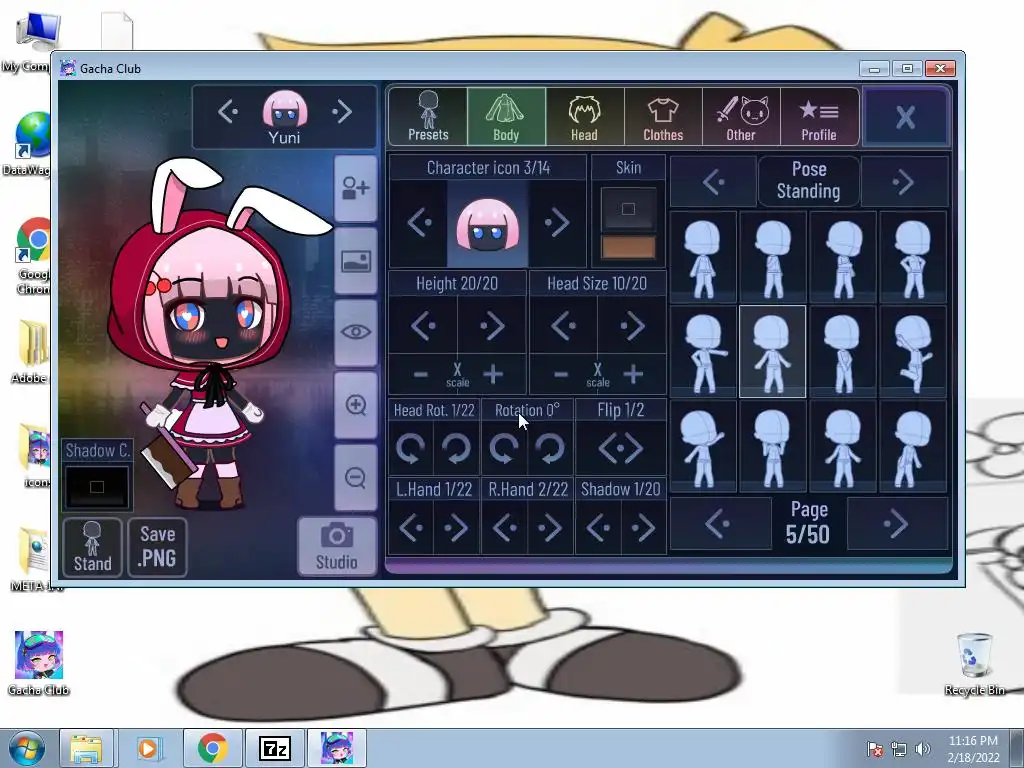Select the highlighted pose in middle row
This screenshot has width=1024, height=768.
(773, 352)
